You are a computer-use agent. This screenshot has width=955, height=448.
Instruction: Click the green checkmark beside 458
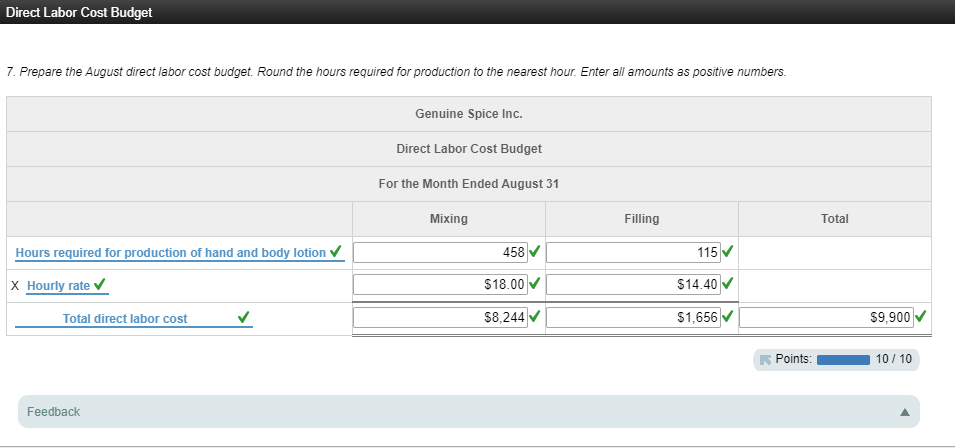[x=535, y=251]
